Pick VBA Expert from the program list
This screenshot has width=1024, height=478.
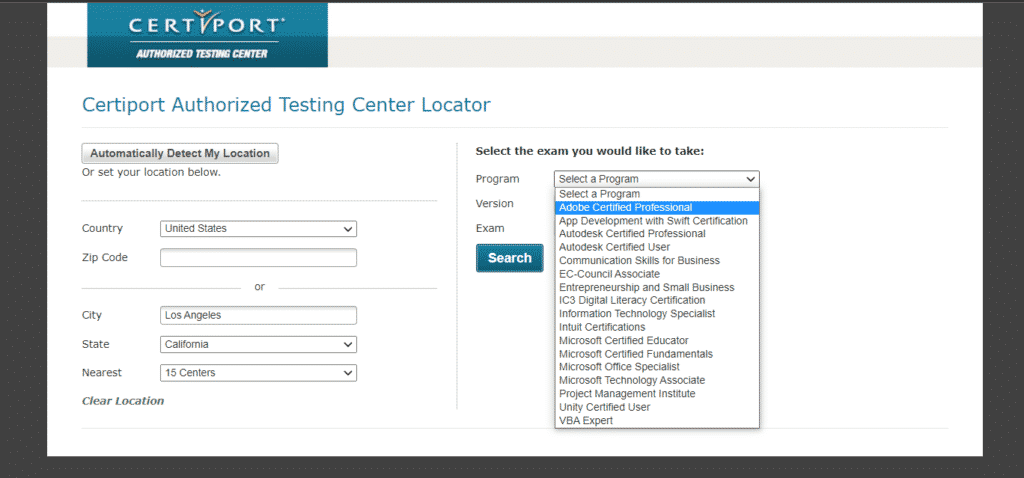tap(586, 421)
